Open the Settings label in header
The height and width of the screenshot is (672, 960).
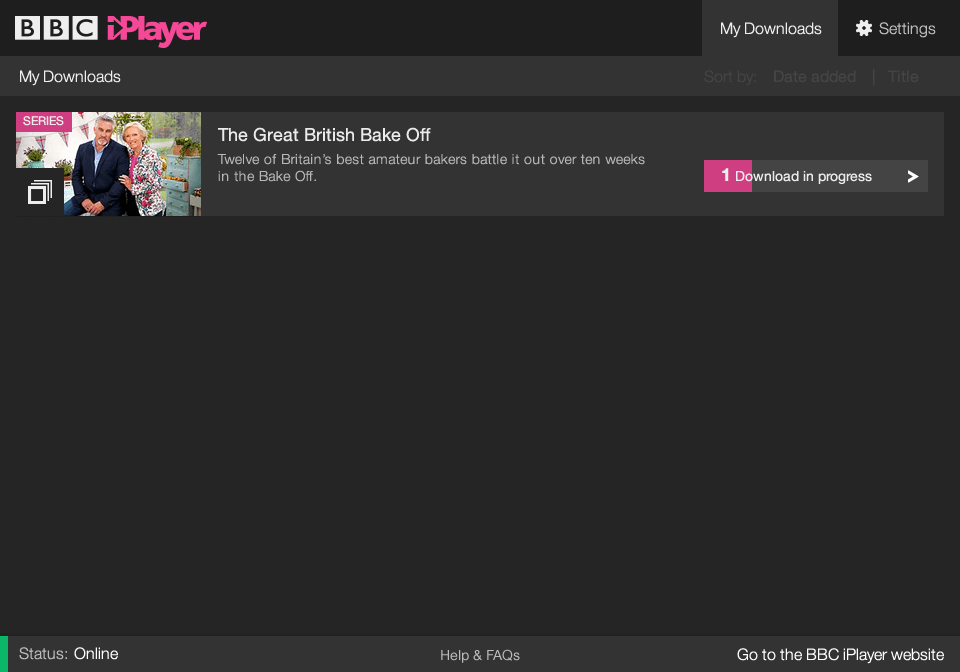pos(907,29)
